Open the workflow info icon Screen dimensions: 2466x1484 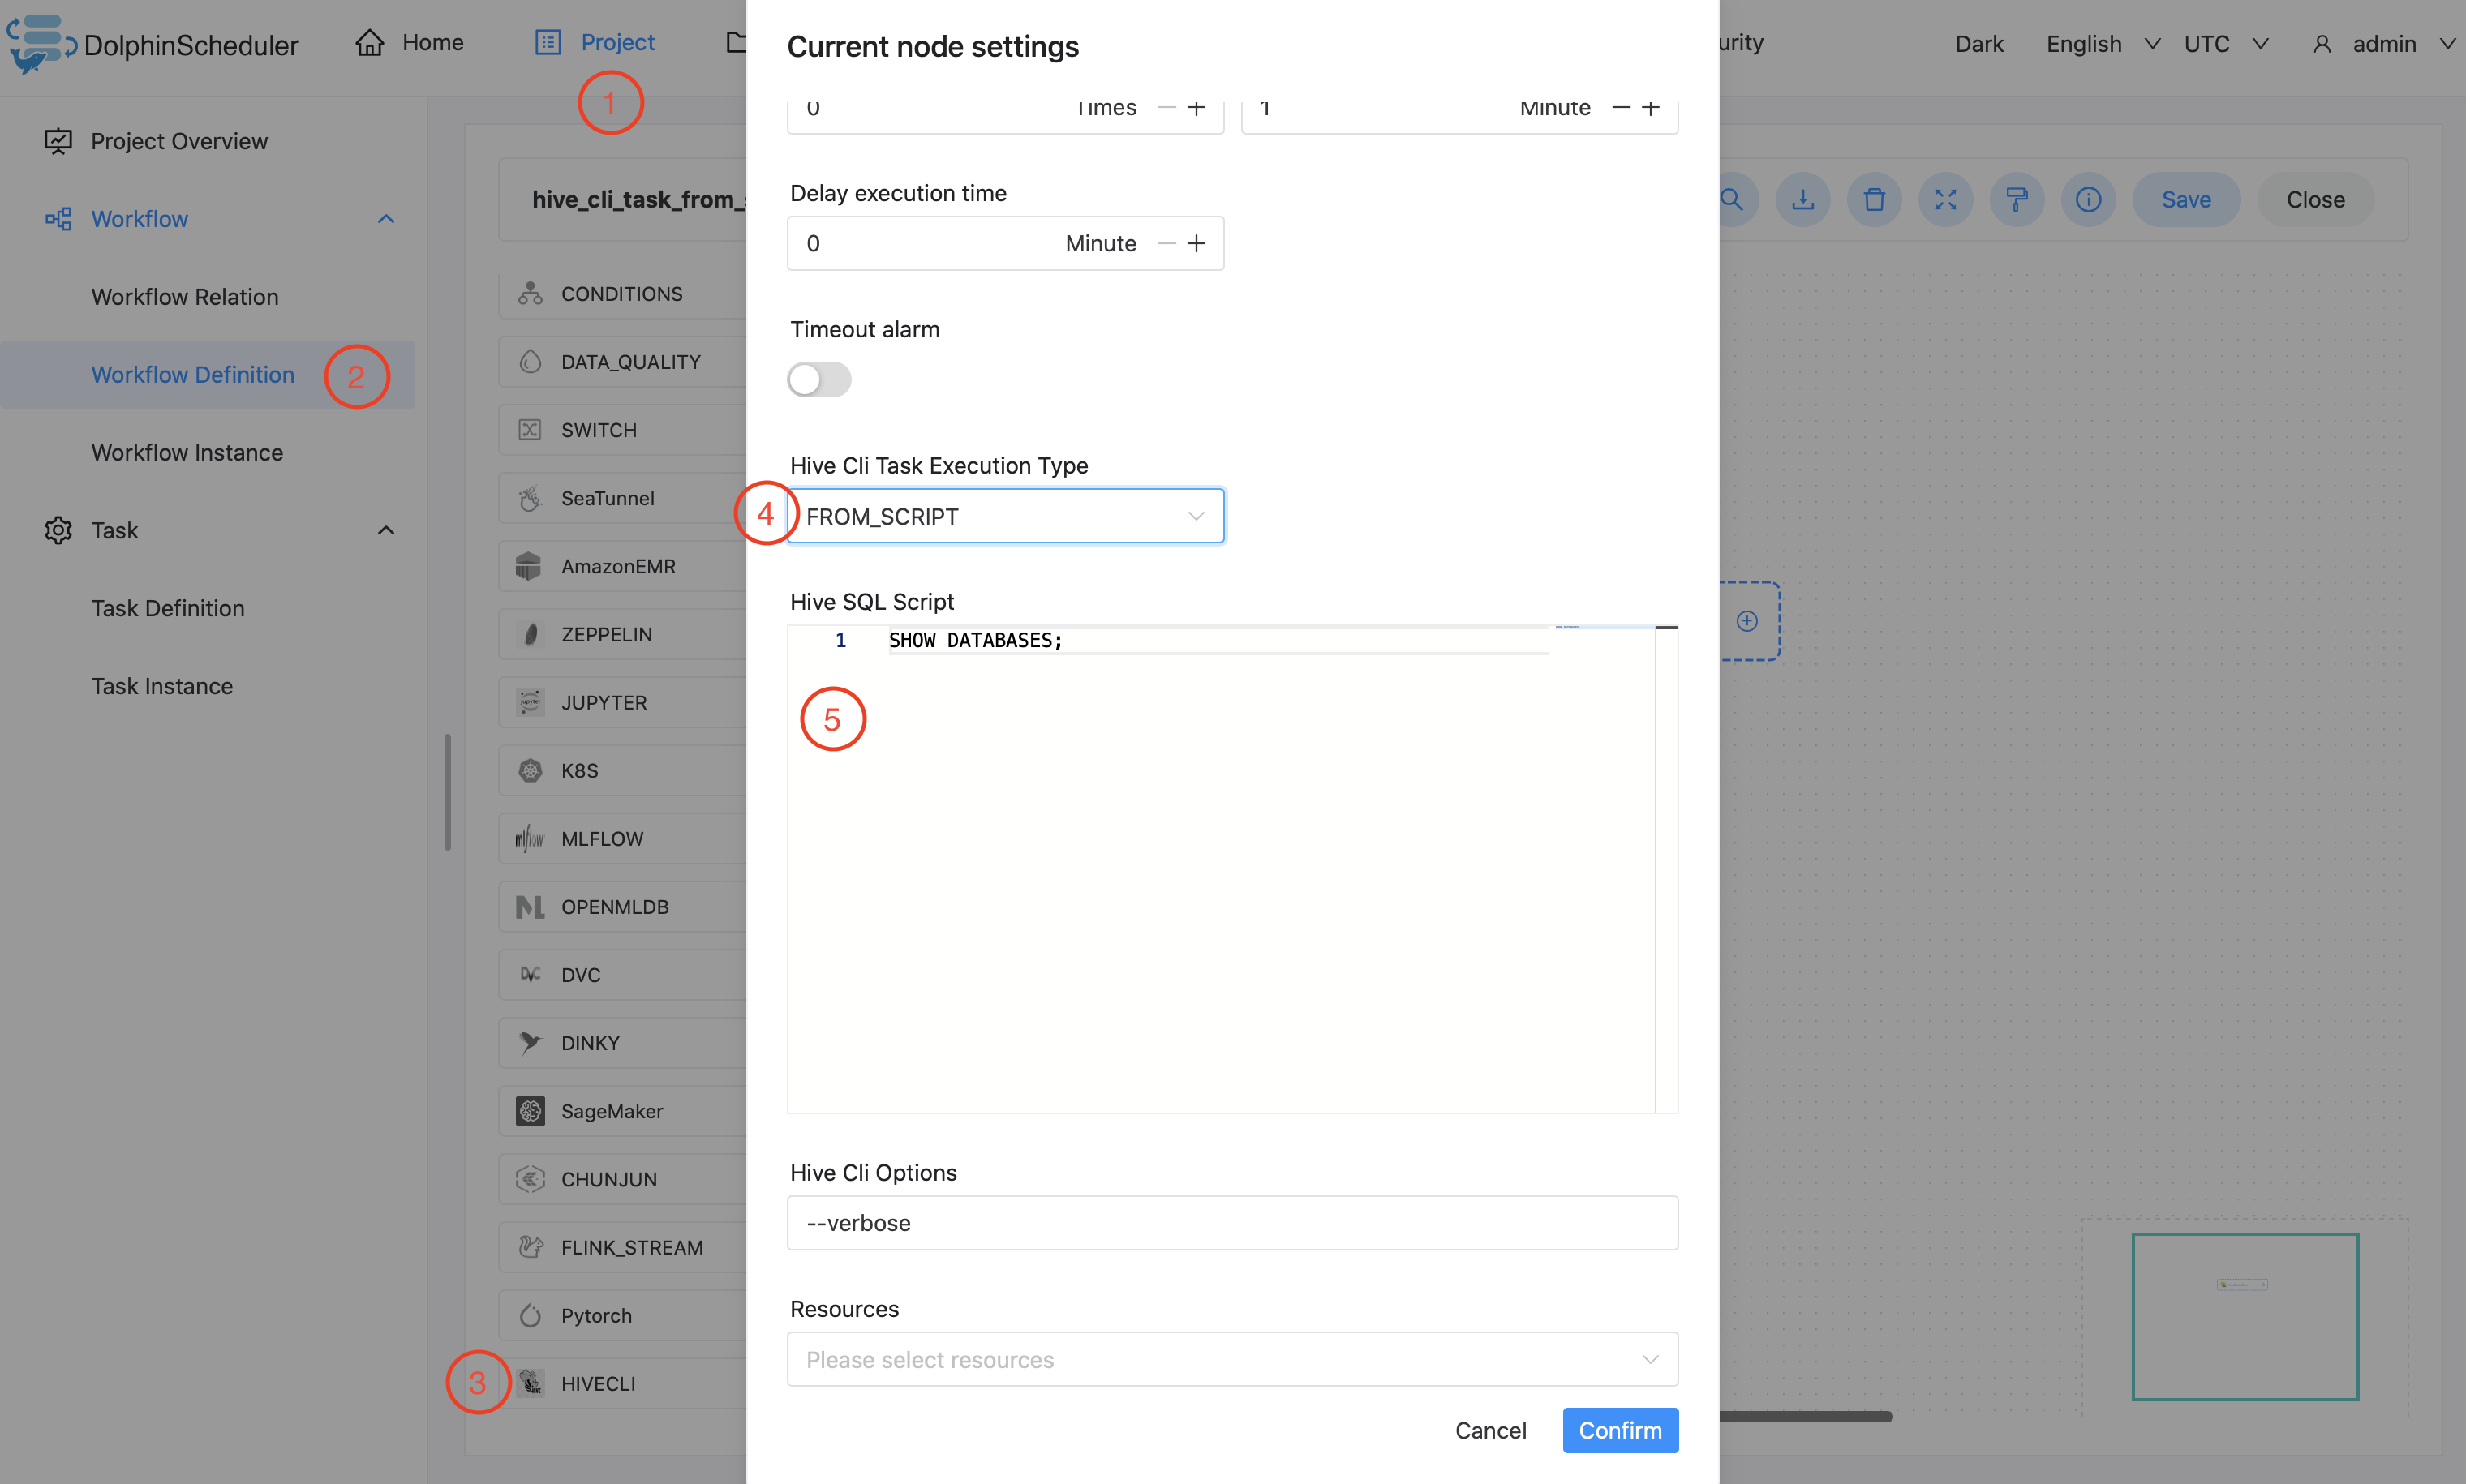2088,199
